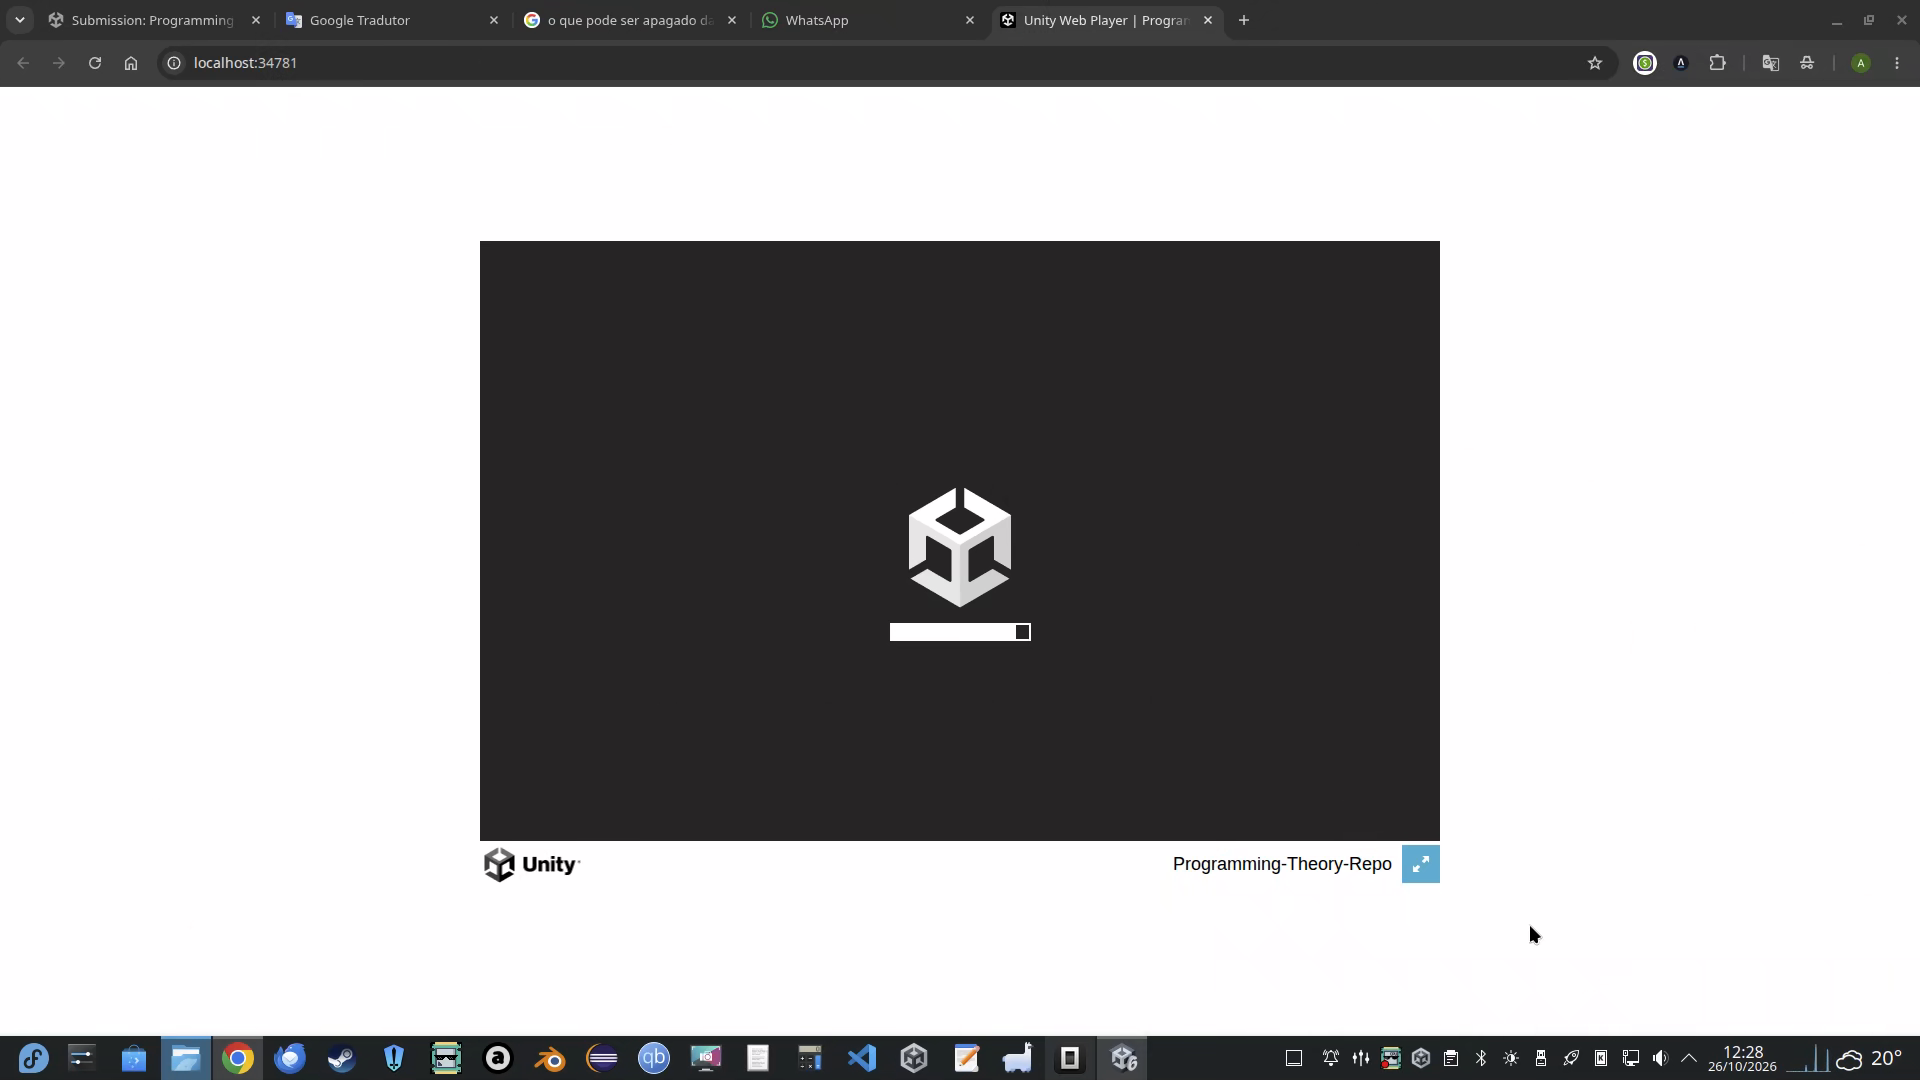Toggle Bluetooth from the system tray
Viewport: 1920px width, 1080px height.
click(x=1481, y=1058)
